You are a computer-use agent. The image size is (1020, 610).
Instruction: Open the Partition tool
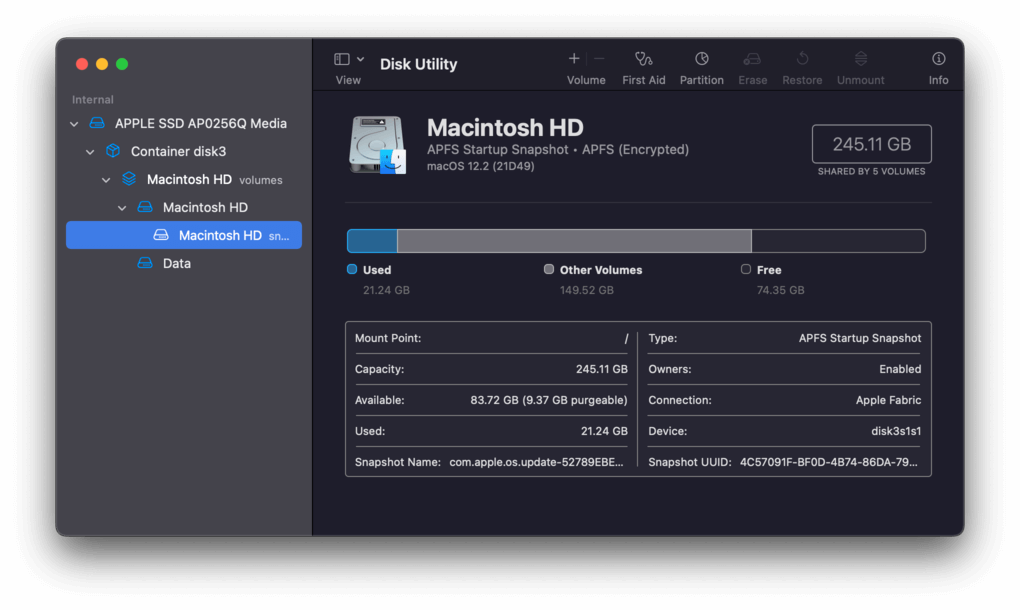point(701,59)
